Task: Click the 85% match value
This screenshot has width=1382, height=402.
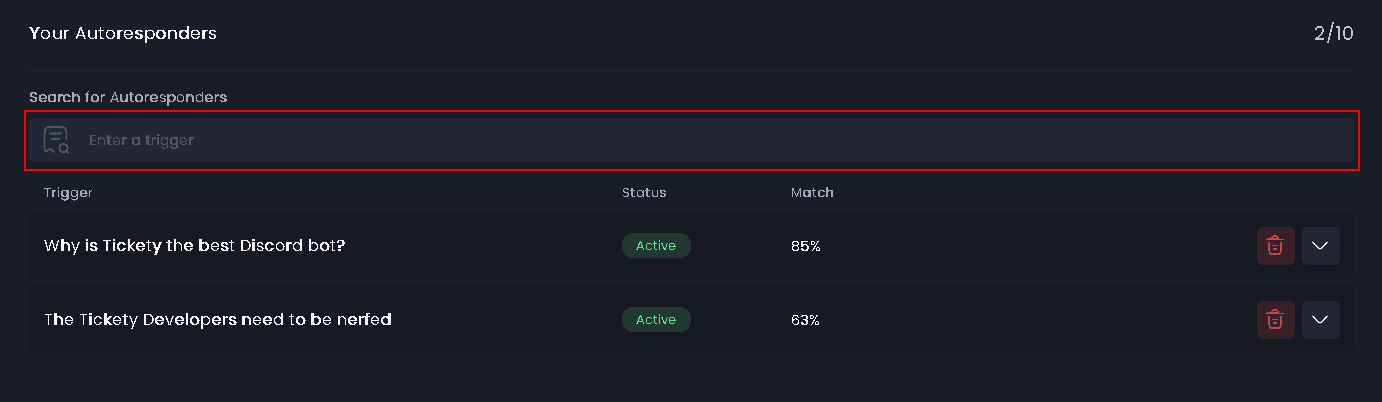Action: [805, 246]
